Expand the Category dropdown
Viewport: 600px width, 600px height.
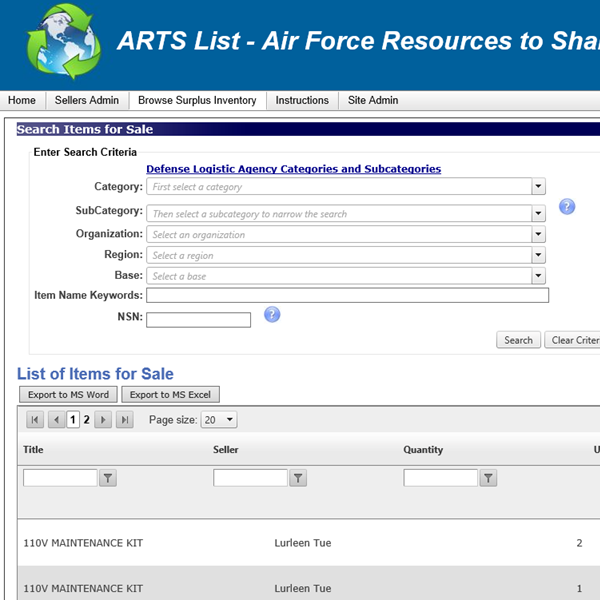[x=538, y=187]
